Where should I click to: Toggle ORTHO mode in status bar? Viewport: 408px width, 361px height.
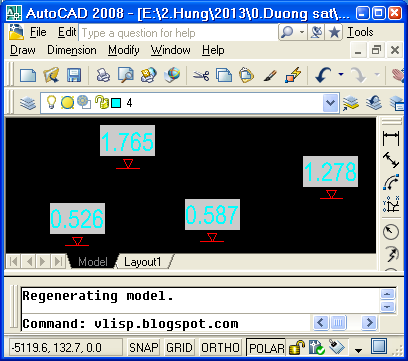click(x=220, y=348)
